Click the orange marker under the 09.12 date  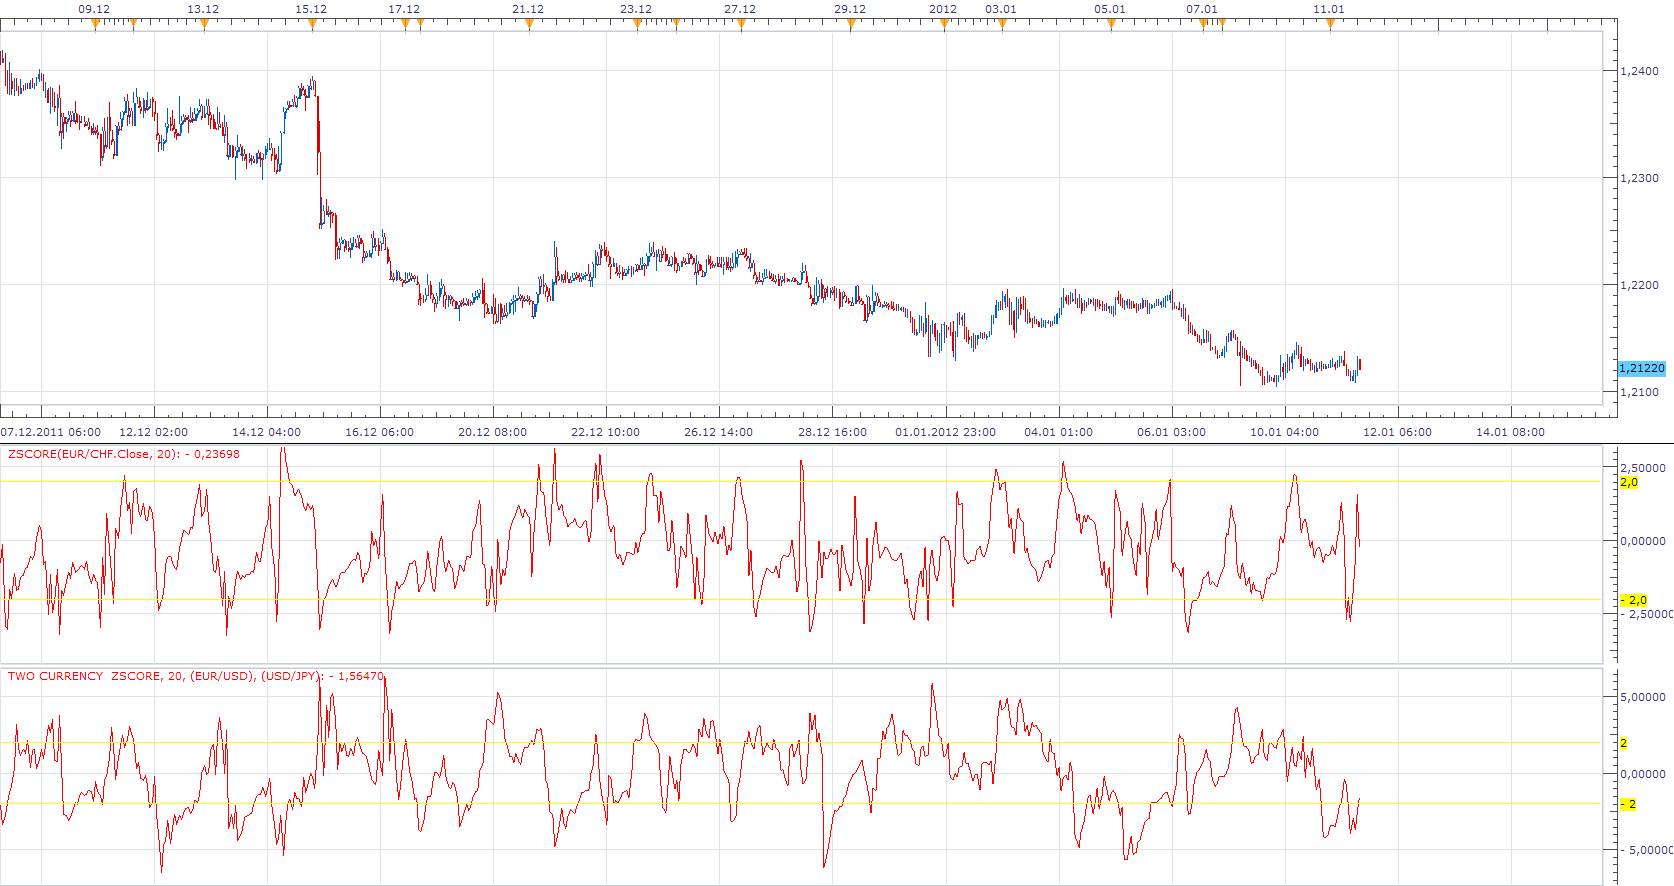(x=95, y=24)
